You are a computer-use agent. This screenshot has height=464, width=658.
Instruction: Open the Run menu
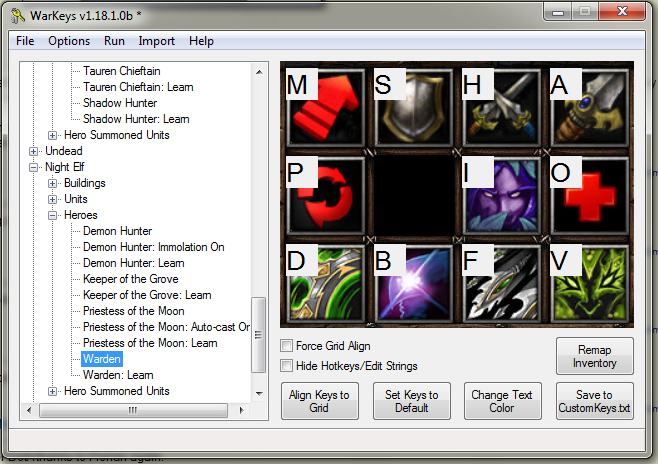pyautogui.click(x=114, y=41)
